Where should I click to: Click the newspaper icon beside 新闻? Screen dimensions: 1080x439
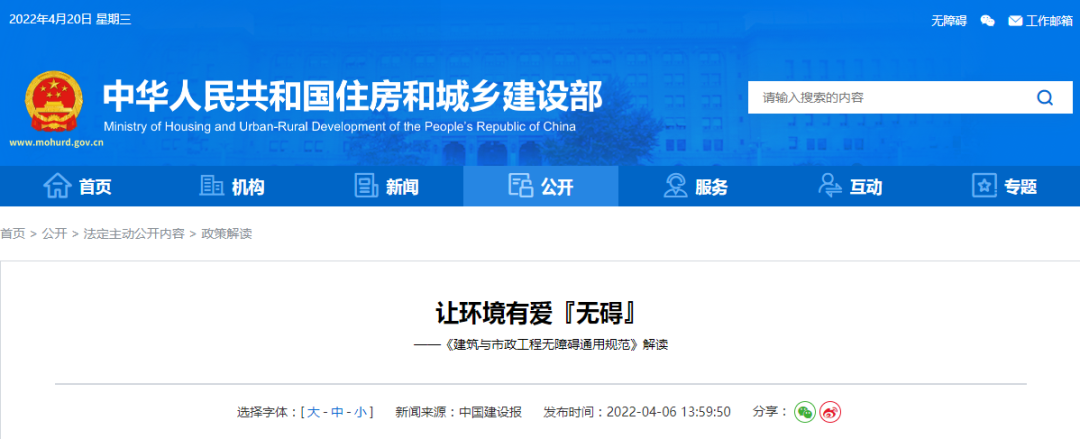(x=366, y=185)
